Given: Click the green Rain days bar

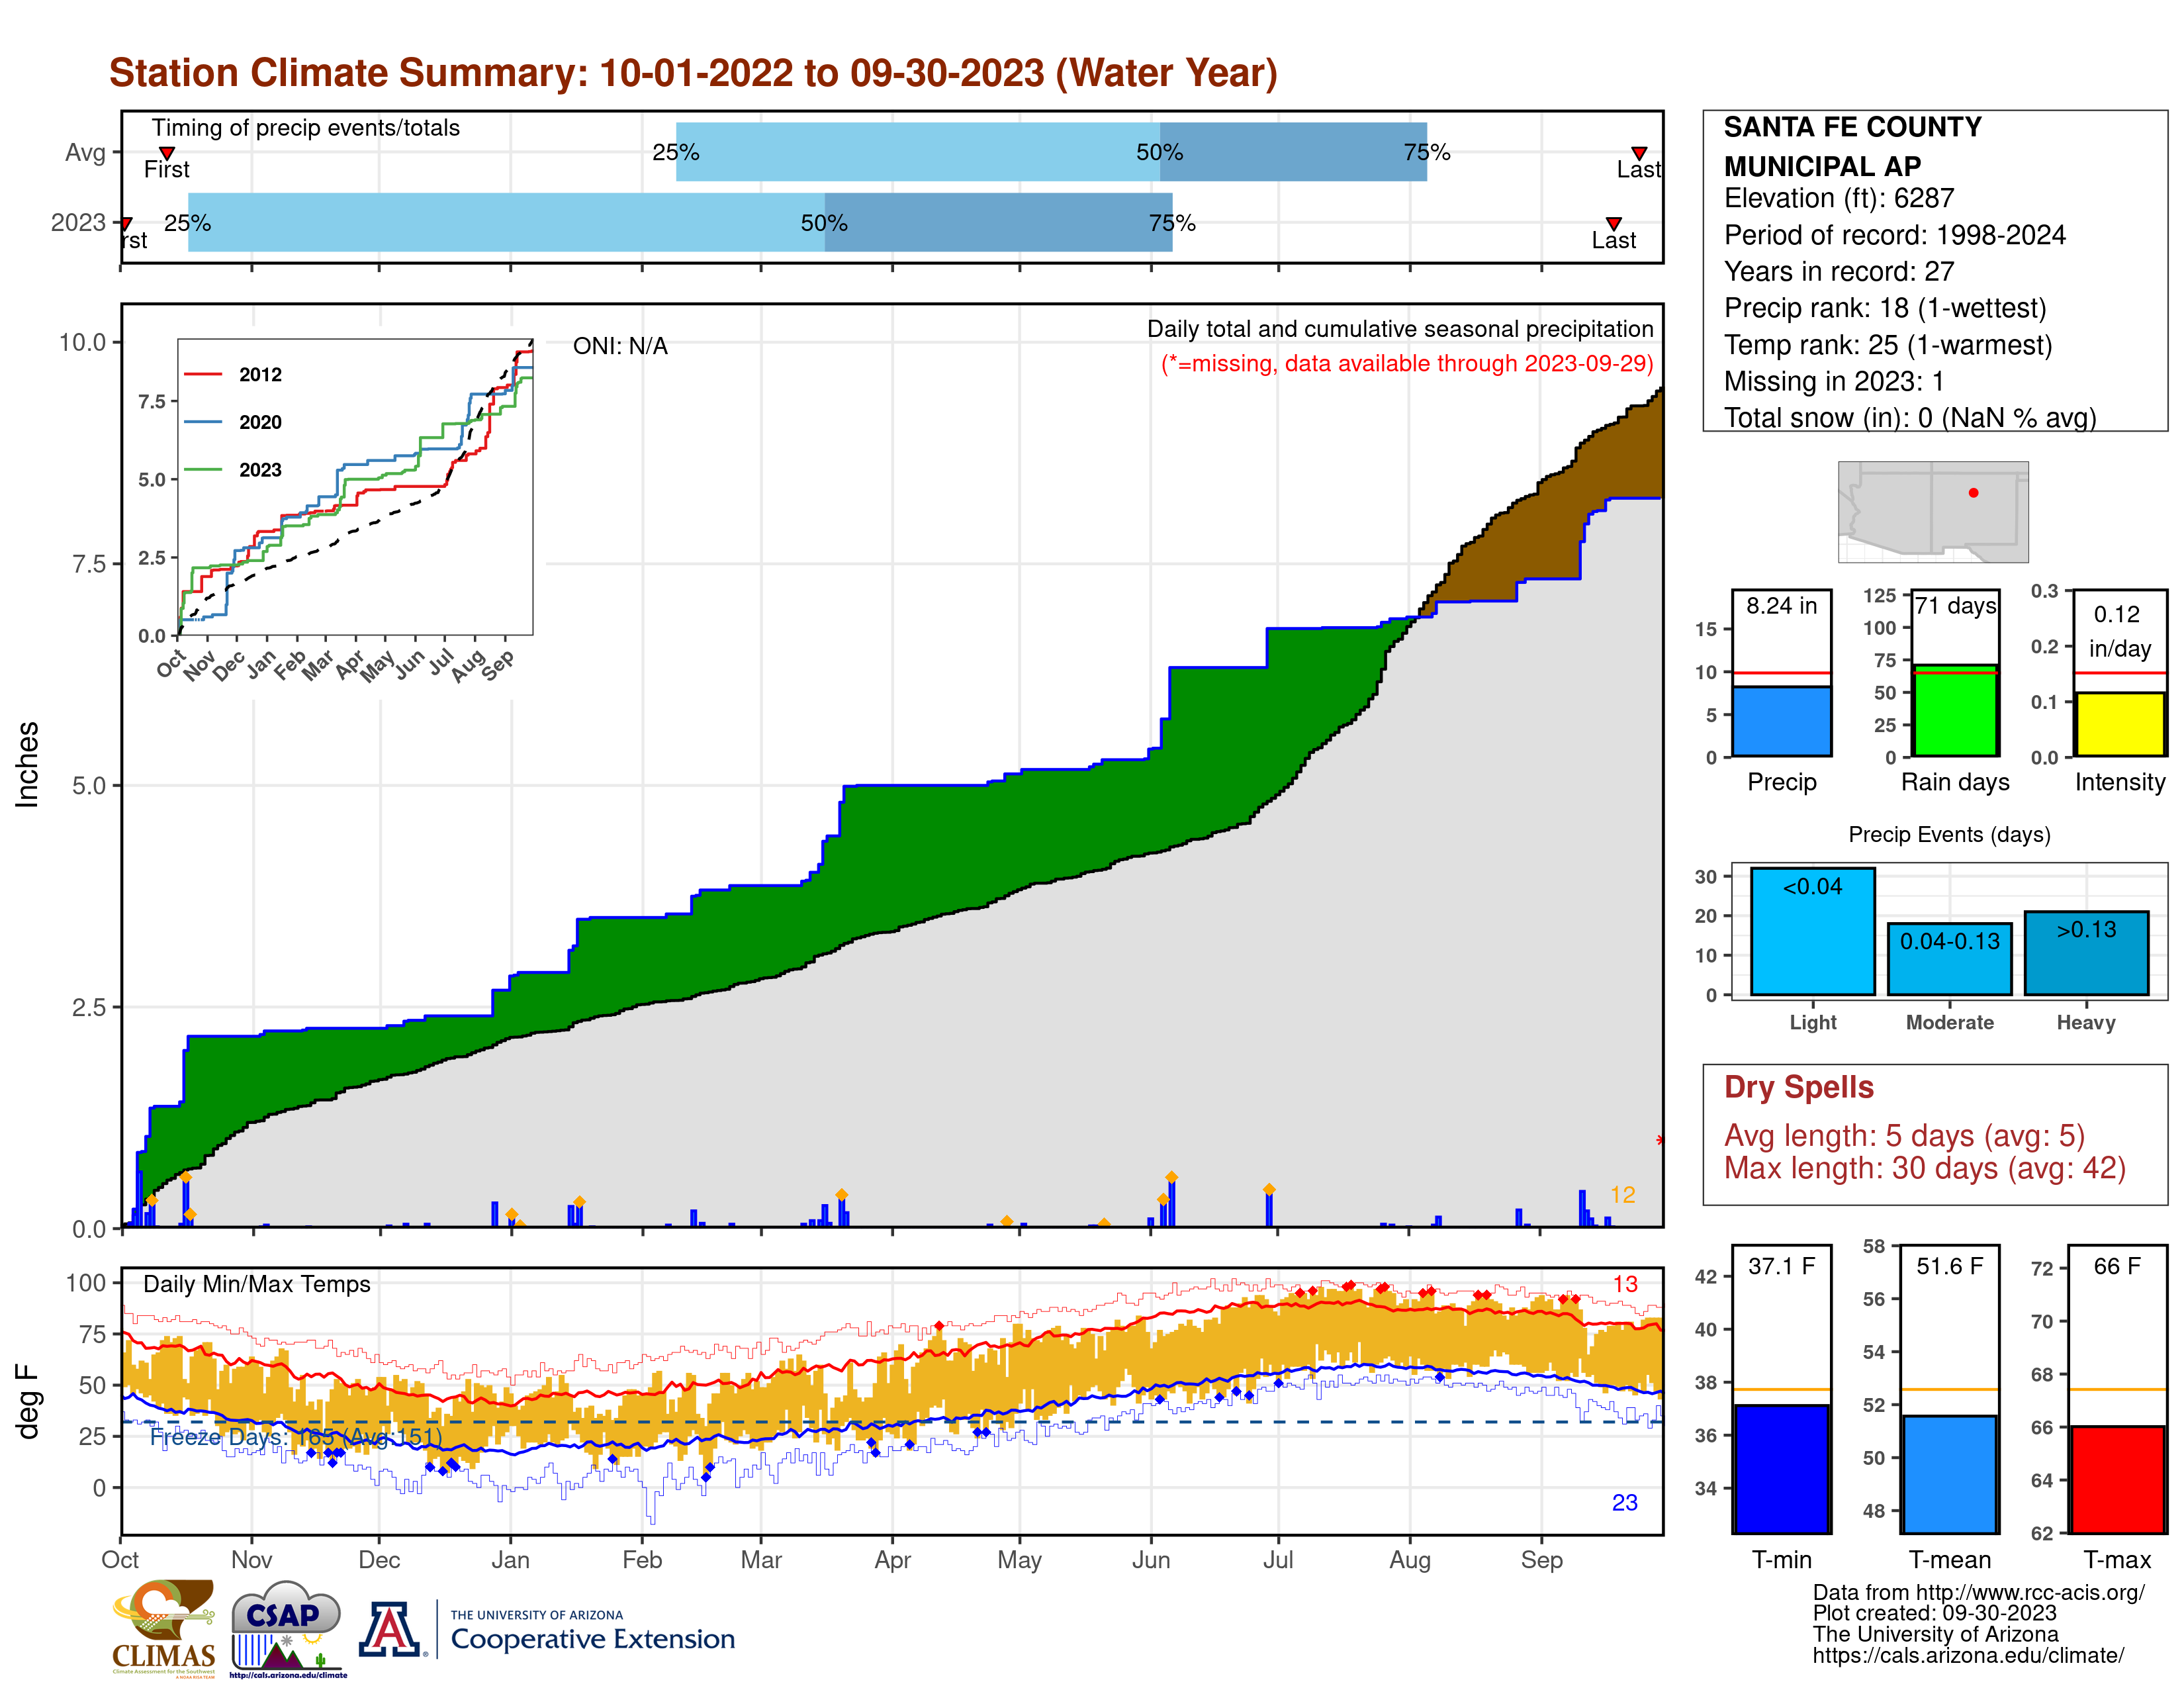Looking at the screenshot, I should tap(1955, 711).
